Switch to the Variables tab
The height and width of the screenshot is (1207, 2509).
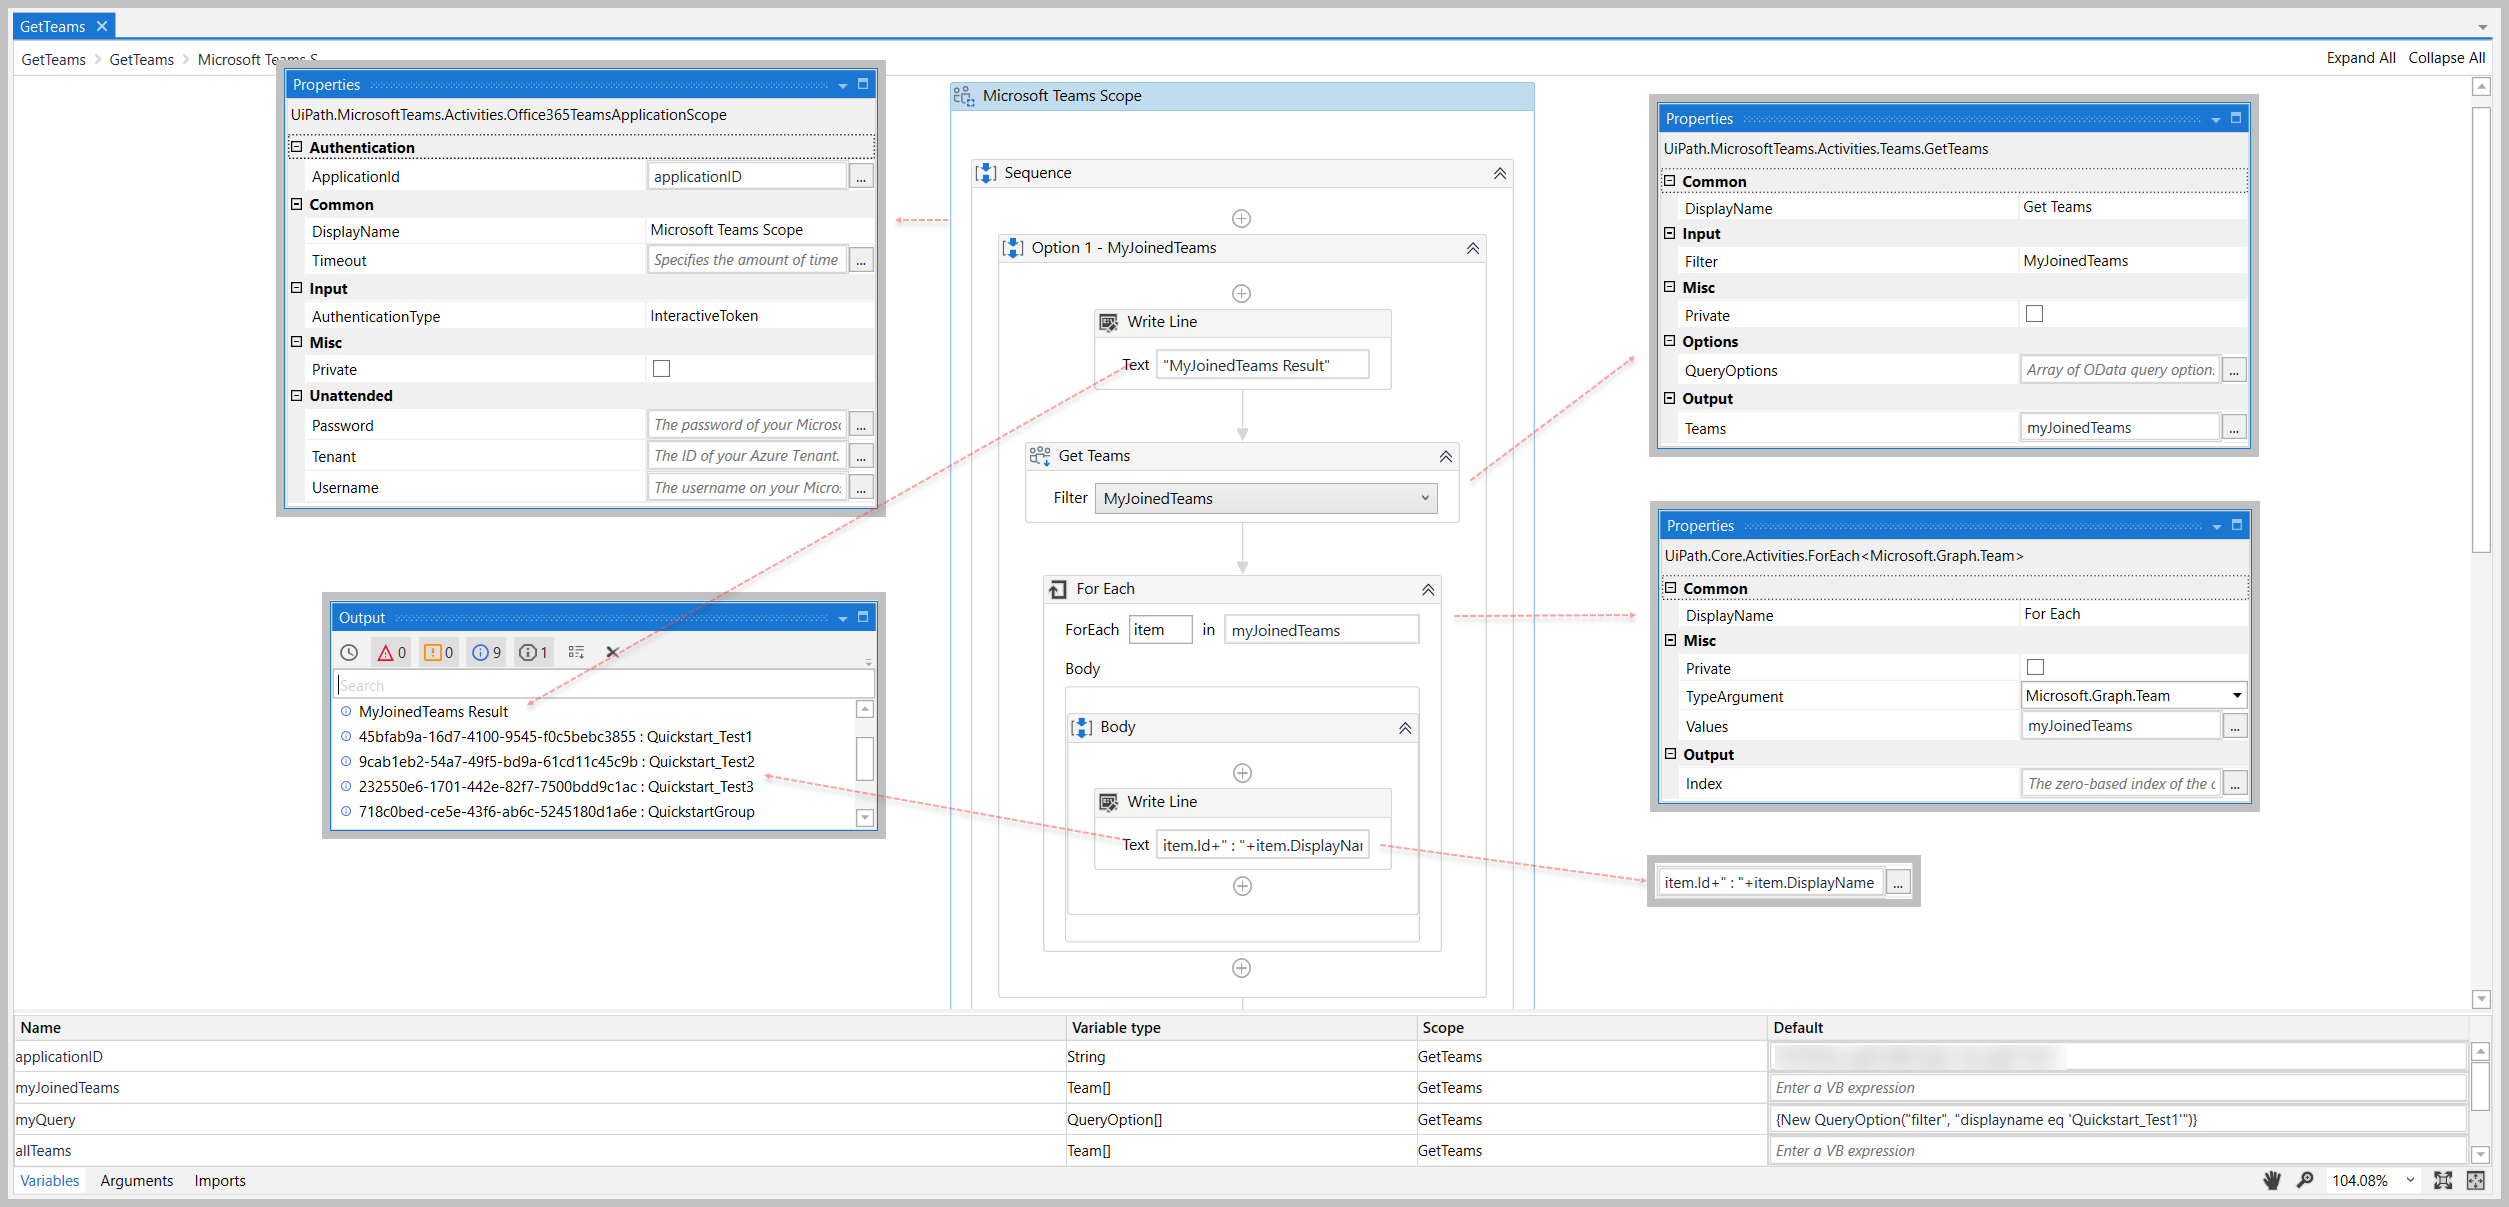tap(50, 1180)
